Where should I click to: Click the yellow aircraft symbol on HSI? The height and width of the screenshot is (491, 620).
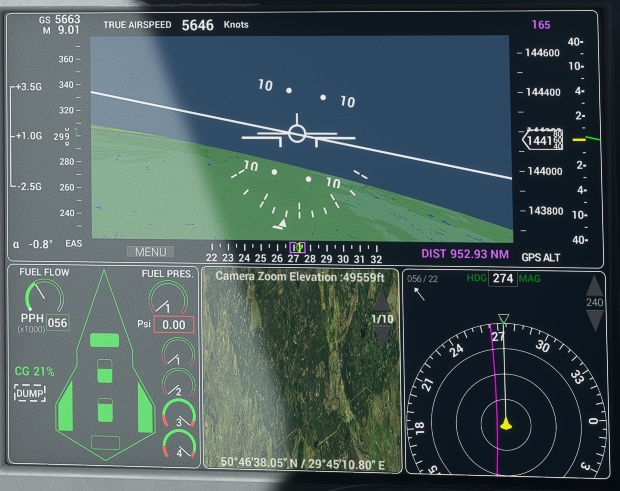[x=506, y=424]
